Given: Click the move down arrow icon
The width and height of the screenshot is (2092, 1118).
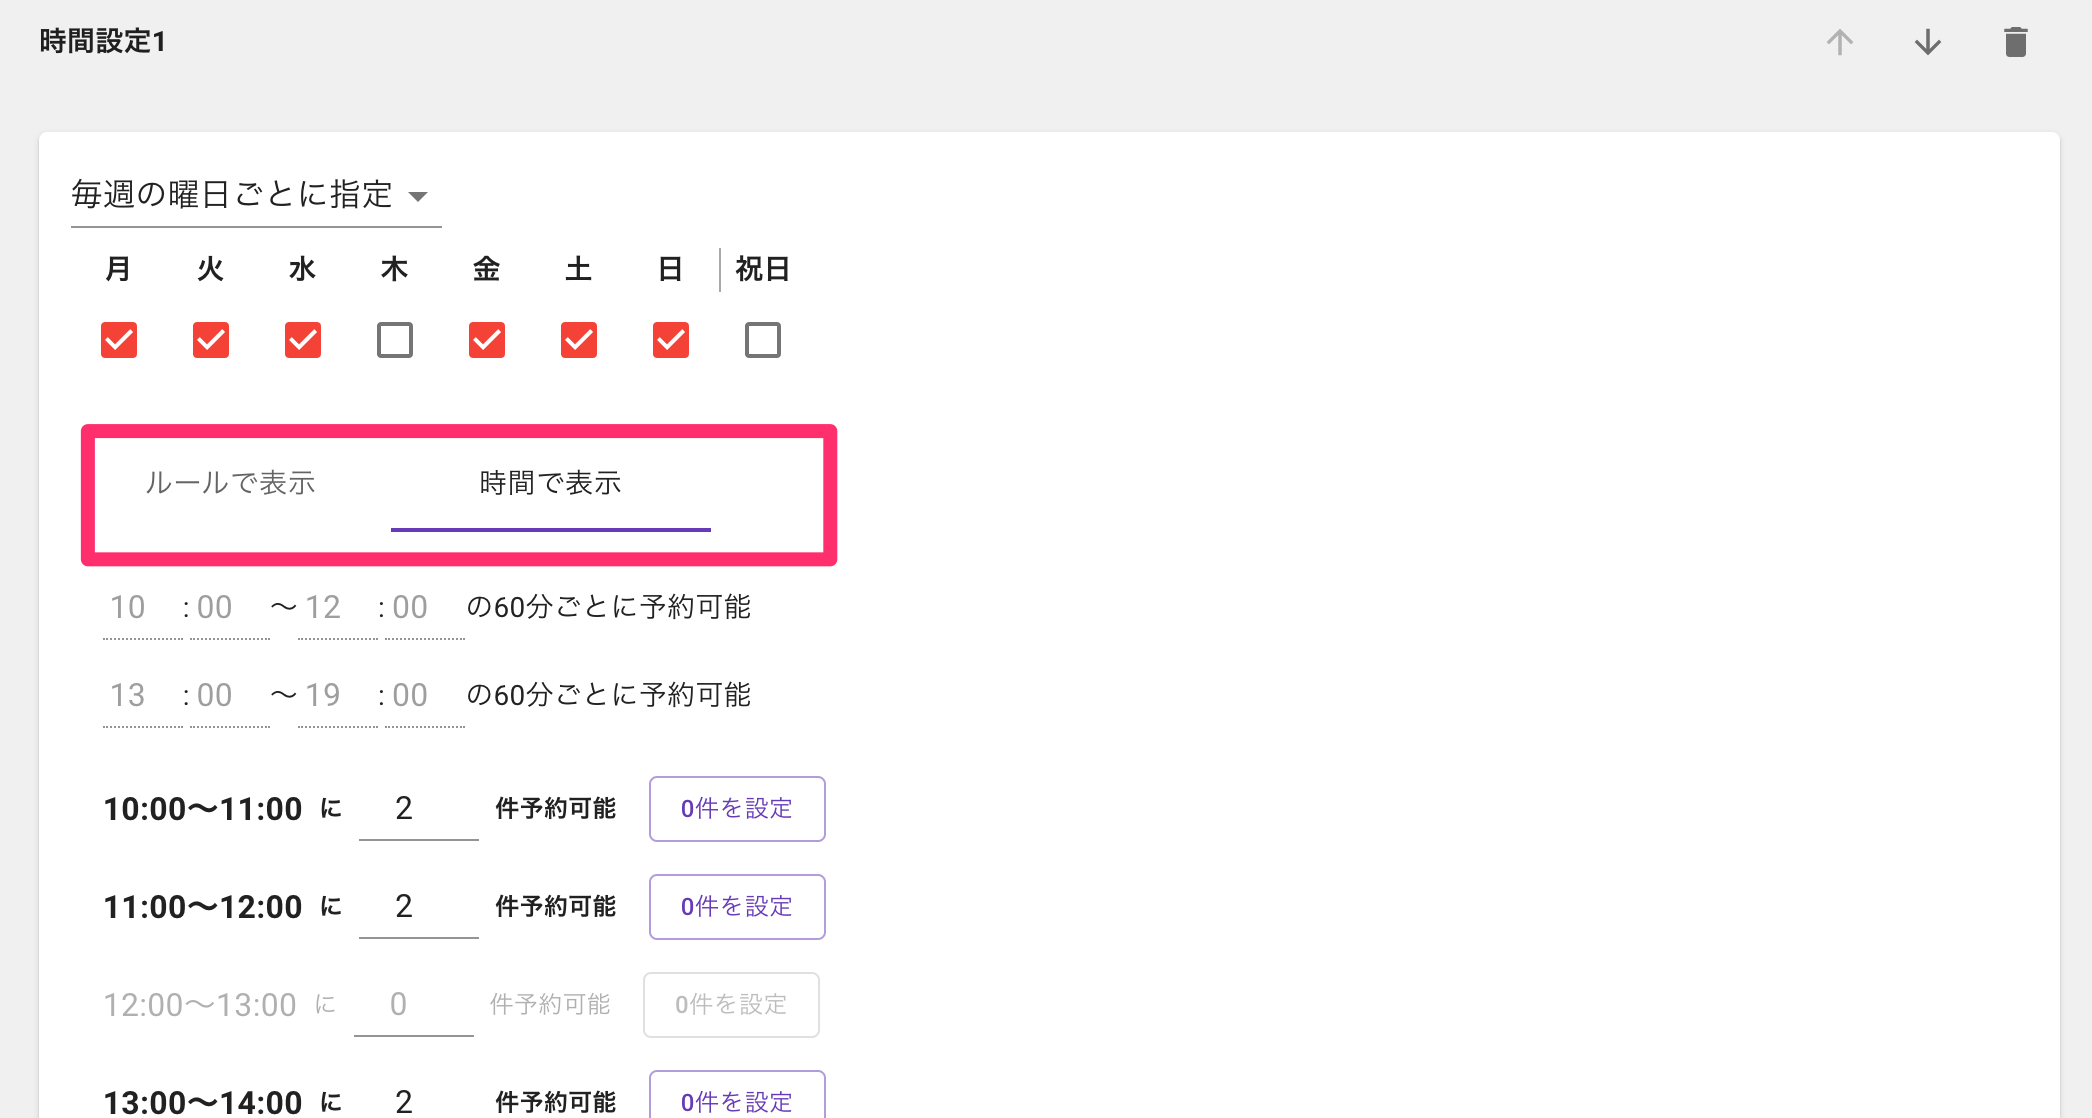Looking at the screenshot, I should [x=1927, y=42].
